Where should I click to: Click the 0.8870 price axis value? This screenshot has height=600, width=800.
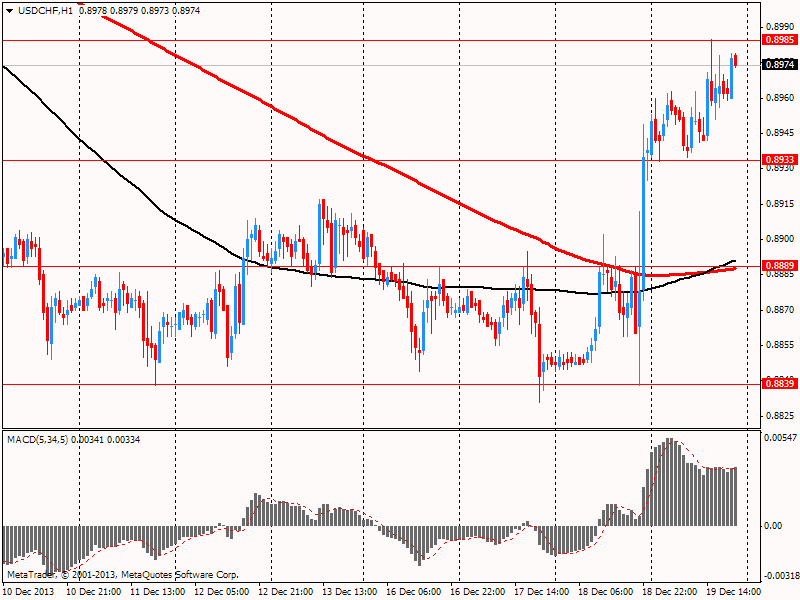780,310
